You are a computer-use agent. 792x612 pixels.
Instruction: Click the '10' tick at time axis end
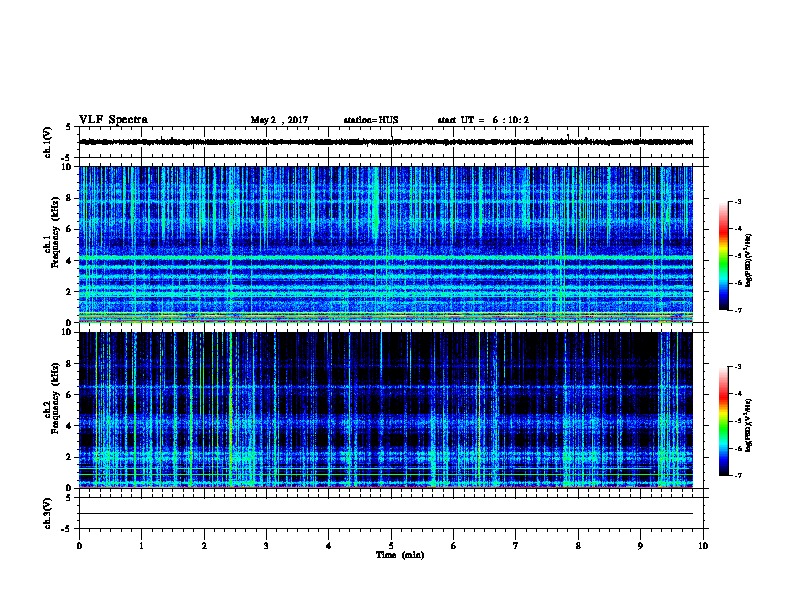[x=703, y=545]
